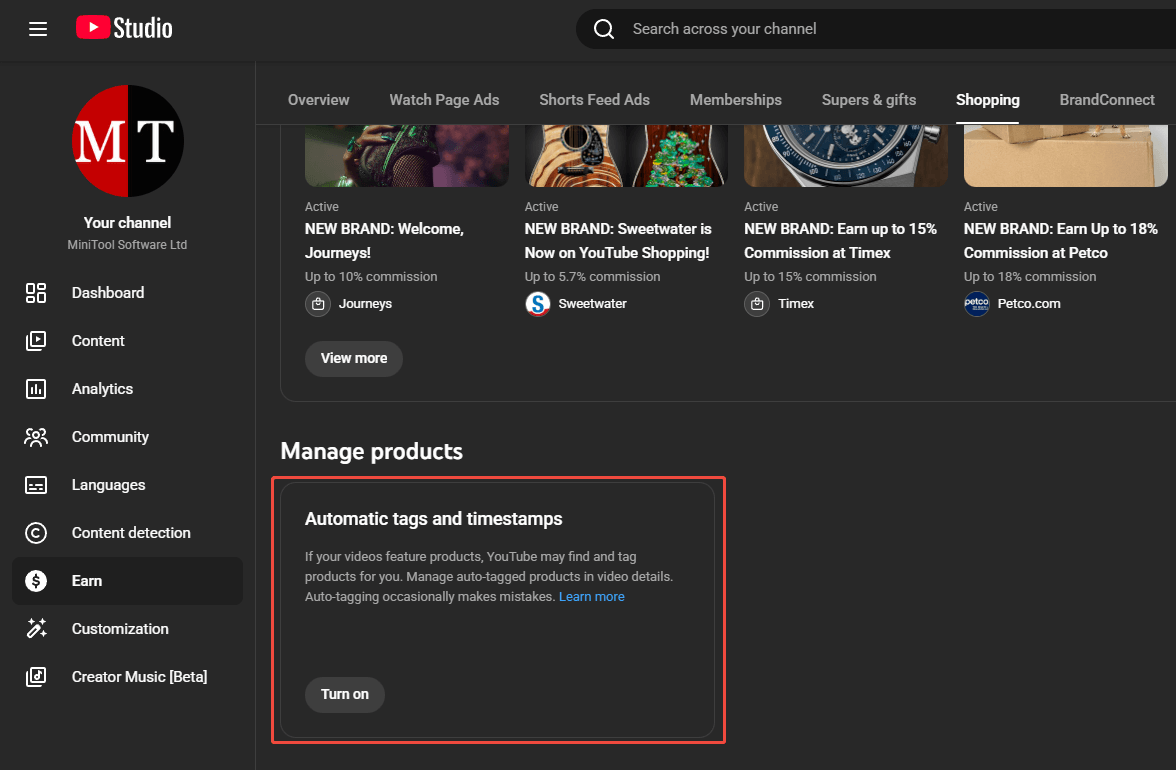This screenshot has height=770, width=1176.
Task: Switch to the Overview tab
Action: click(318, 99)
